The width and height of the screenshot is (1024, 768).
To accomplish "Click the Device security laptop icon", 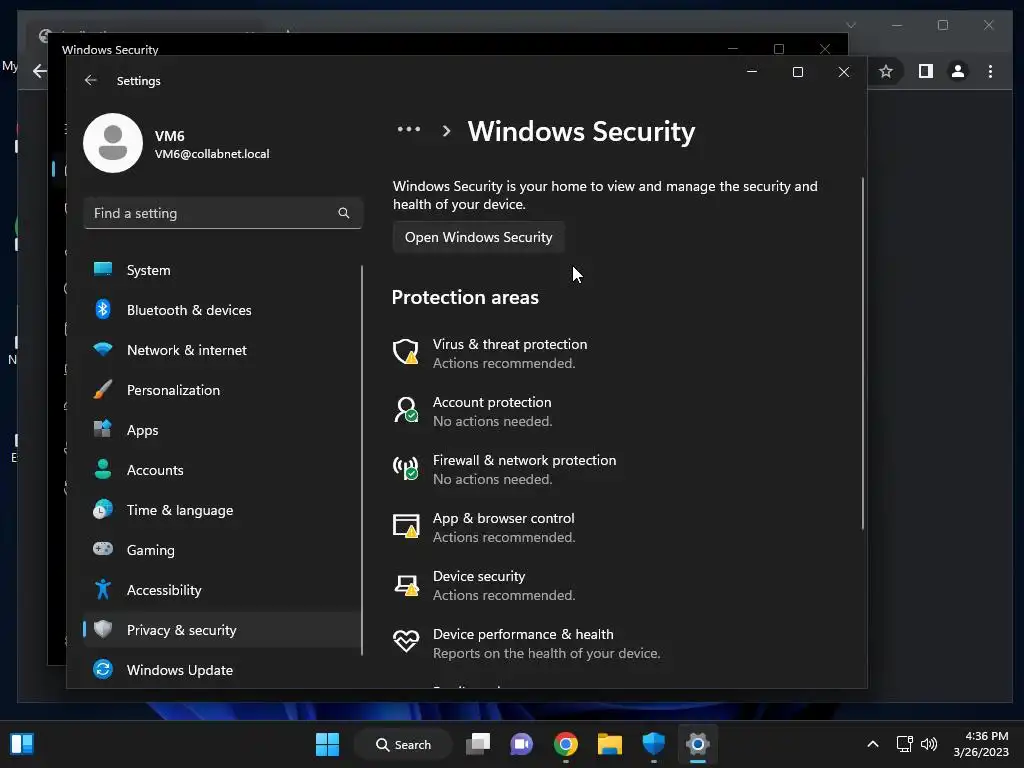I will pos(406,584).
